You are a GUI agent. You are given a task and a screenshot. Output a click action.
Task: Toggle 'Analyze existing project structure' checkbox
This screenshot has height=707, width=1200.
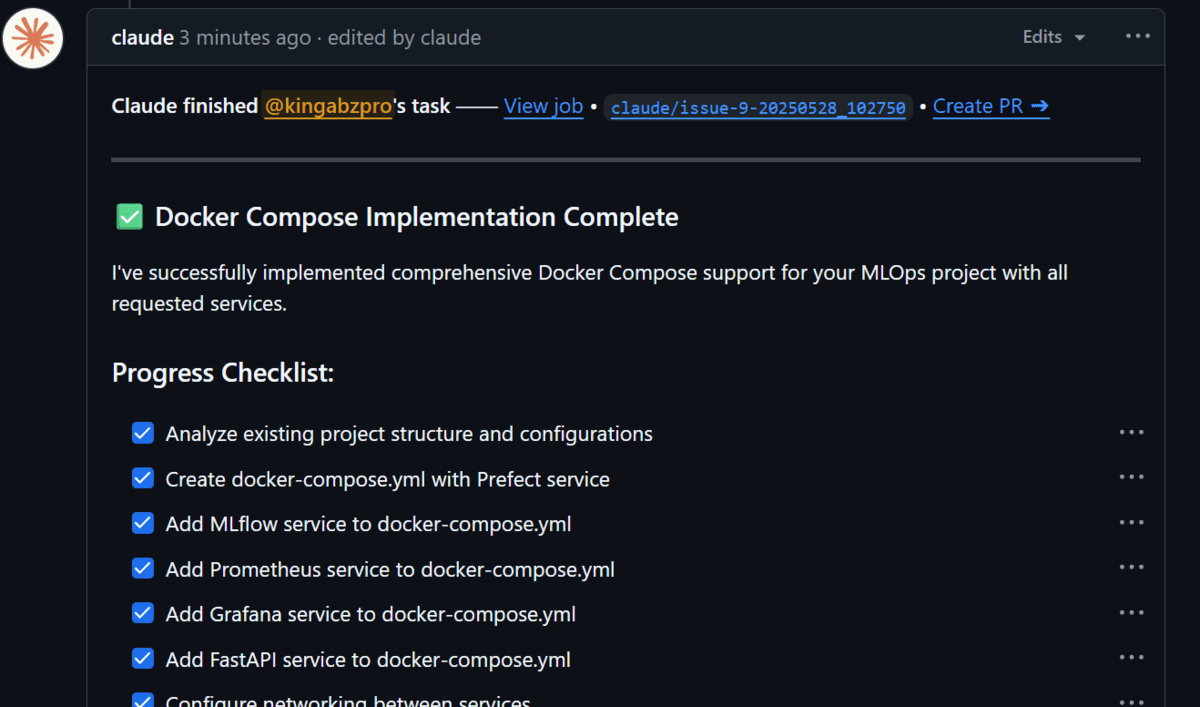pos(143,433)
